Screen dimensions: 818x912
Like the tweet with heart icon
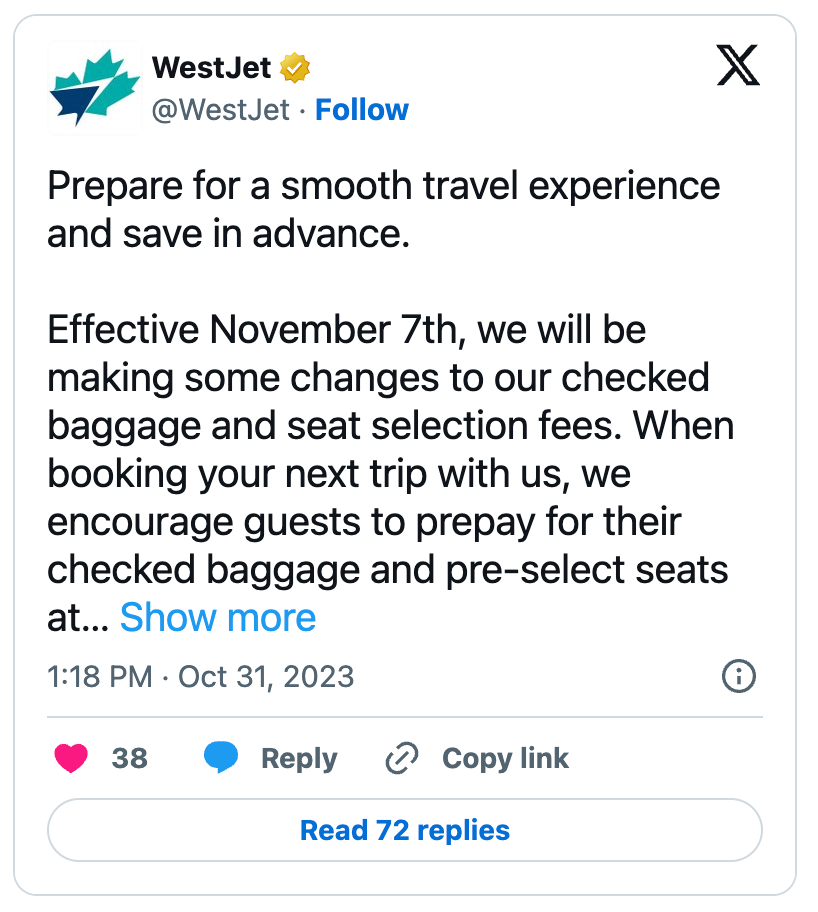point(71,758)
